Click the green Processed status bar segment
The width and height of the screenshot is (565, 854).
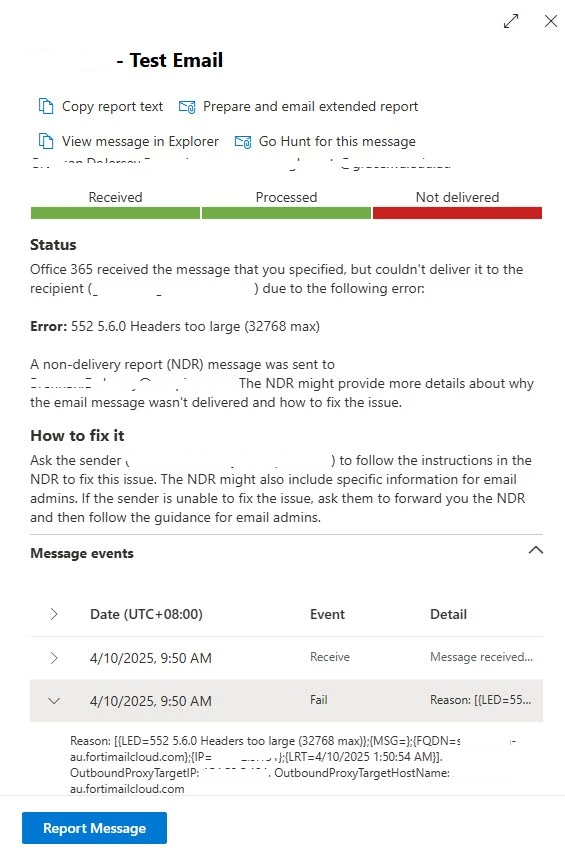click(286, 213)
